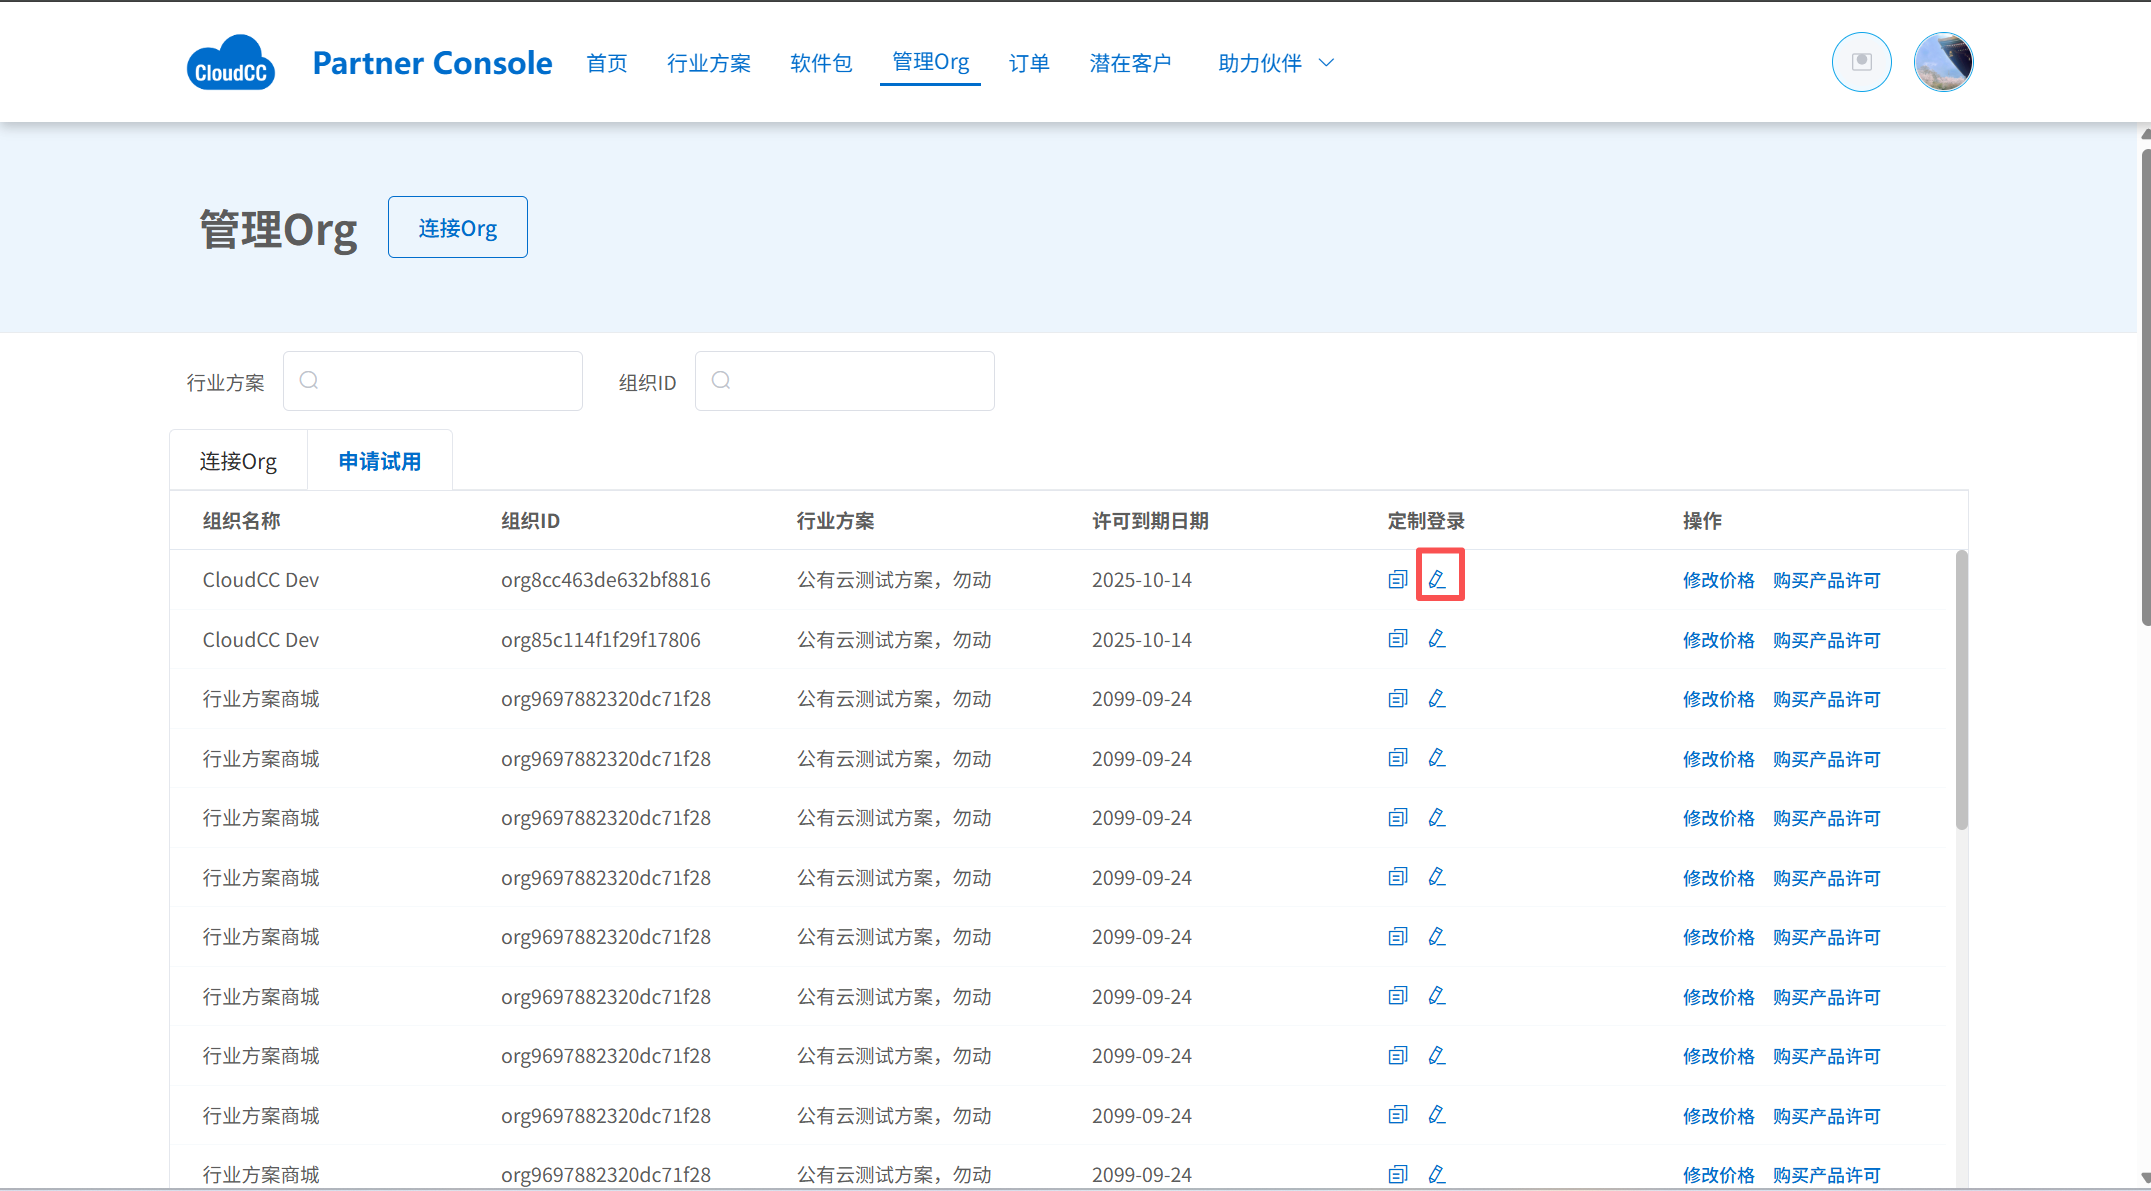The image size is (2151, 1191).
Task: Click search icon in 行业方案 filter field
Action: pos(309,380)
